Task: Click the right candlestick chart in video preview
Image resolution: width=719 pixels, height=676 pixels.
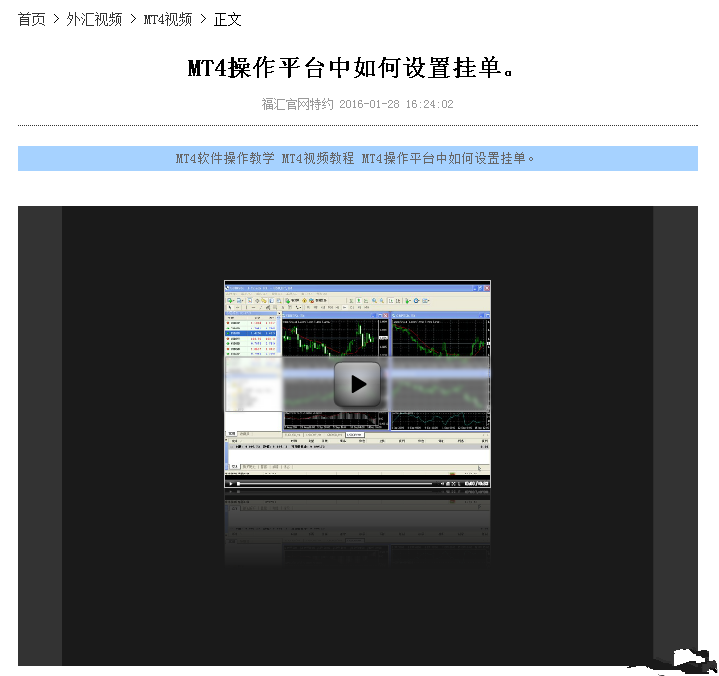Action: (x=440, y=342)
